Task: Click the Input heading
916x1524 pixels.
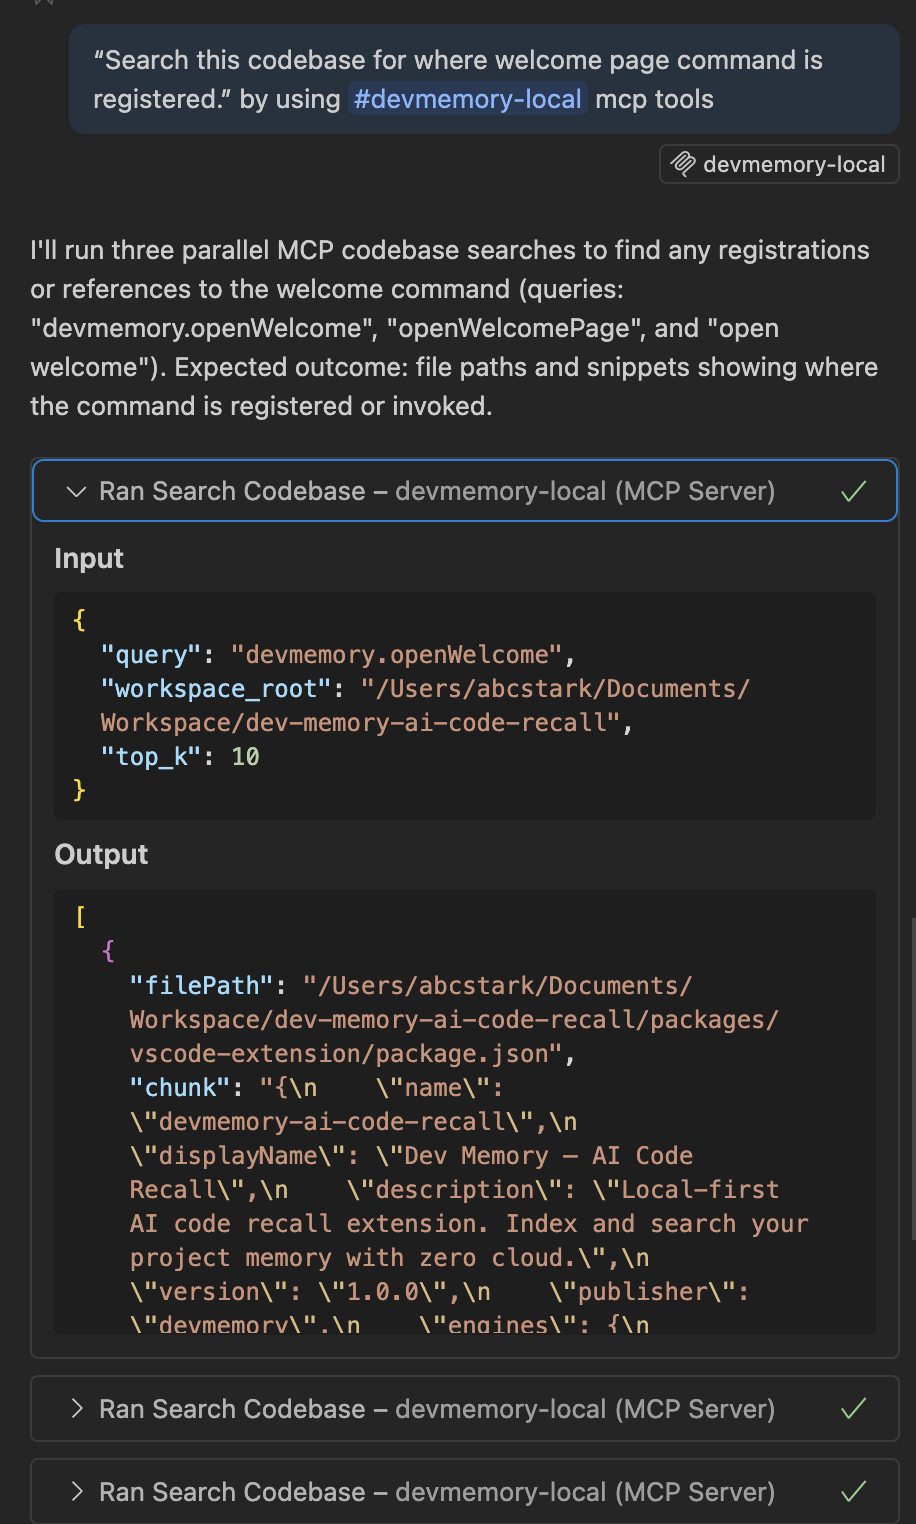Action: pyautogui.click(x=89, y=558)
